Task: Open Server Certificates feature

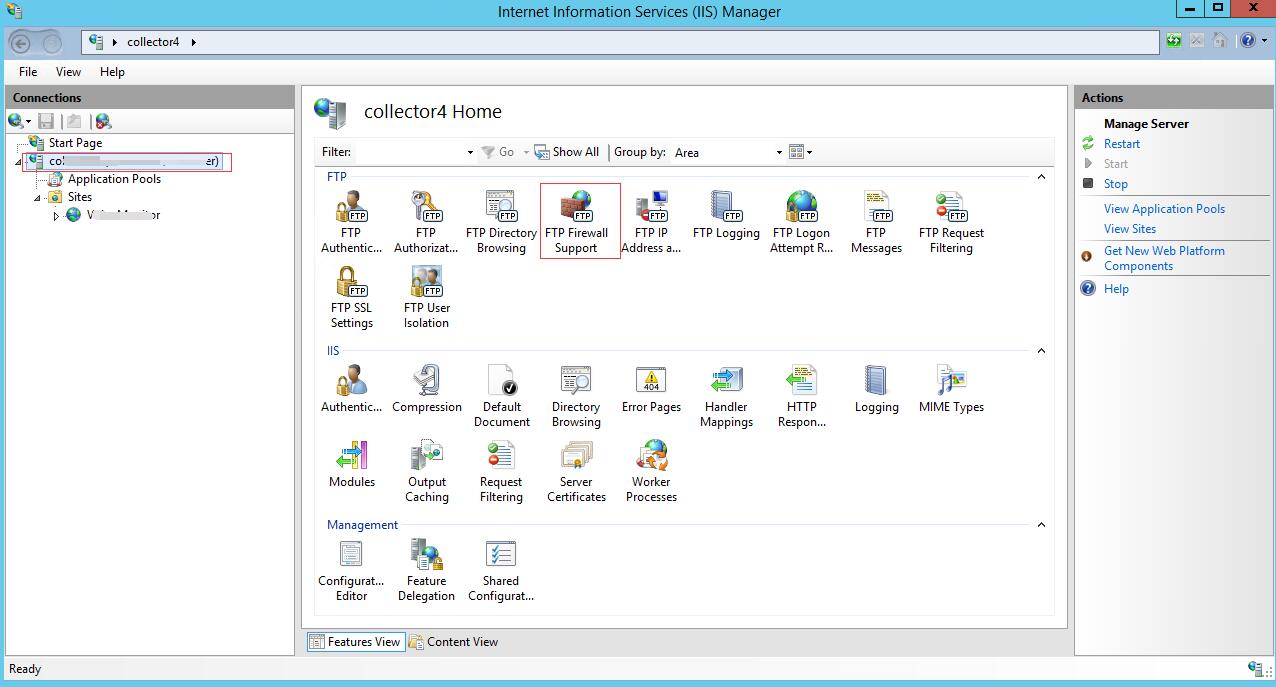Action: (576, 471)
